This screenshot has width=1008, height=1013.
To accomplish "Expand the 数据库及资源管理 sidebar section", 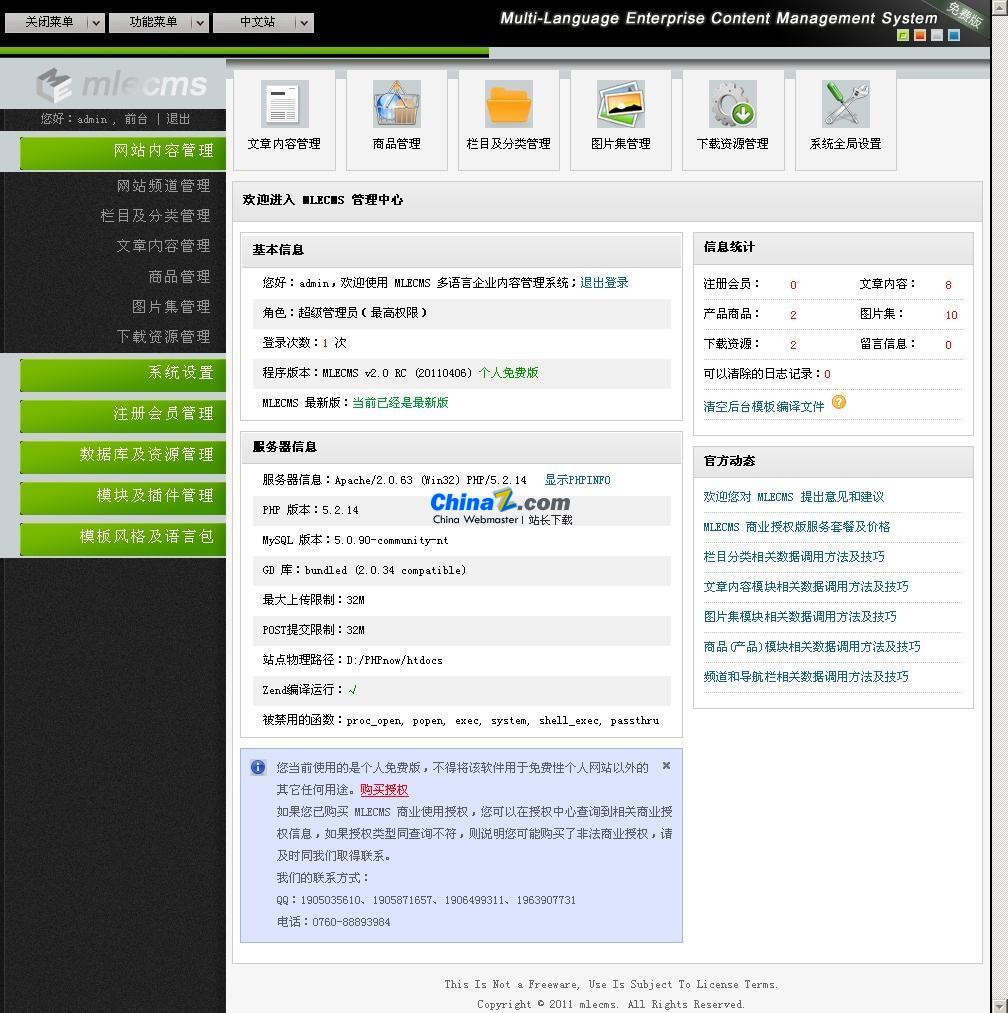I will [x=123, y=457].
